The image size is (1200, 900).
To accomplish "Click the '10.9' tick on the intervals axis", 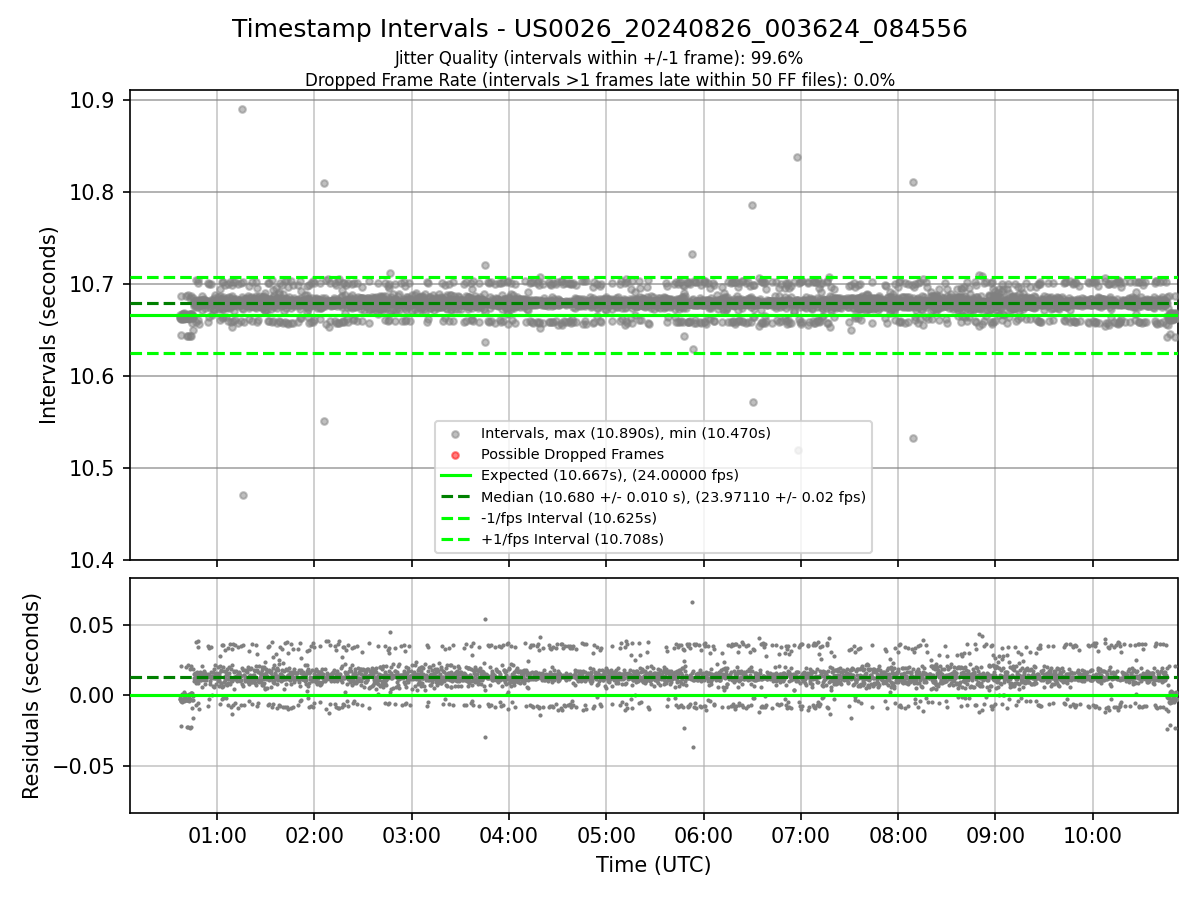I will pyautogui.click(x=92, y=100).
